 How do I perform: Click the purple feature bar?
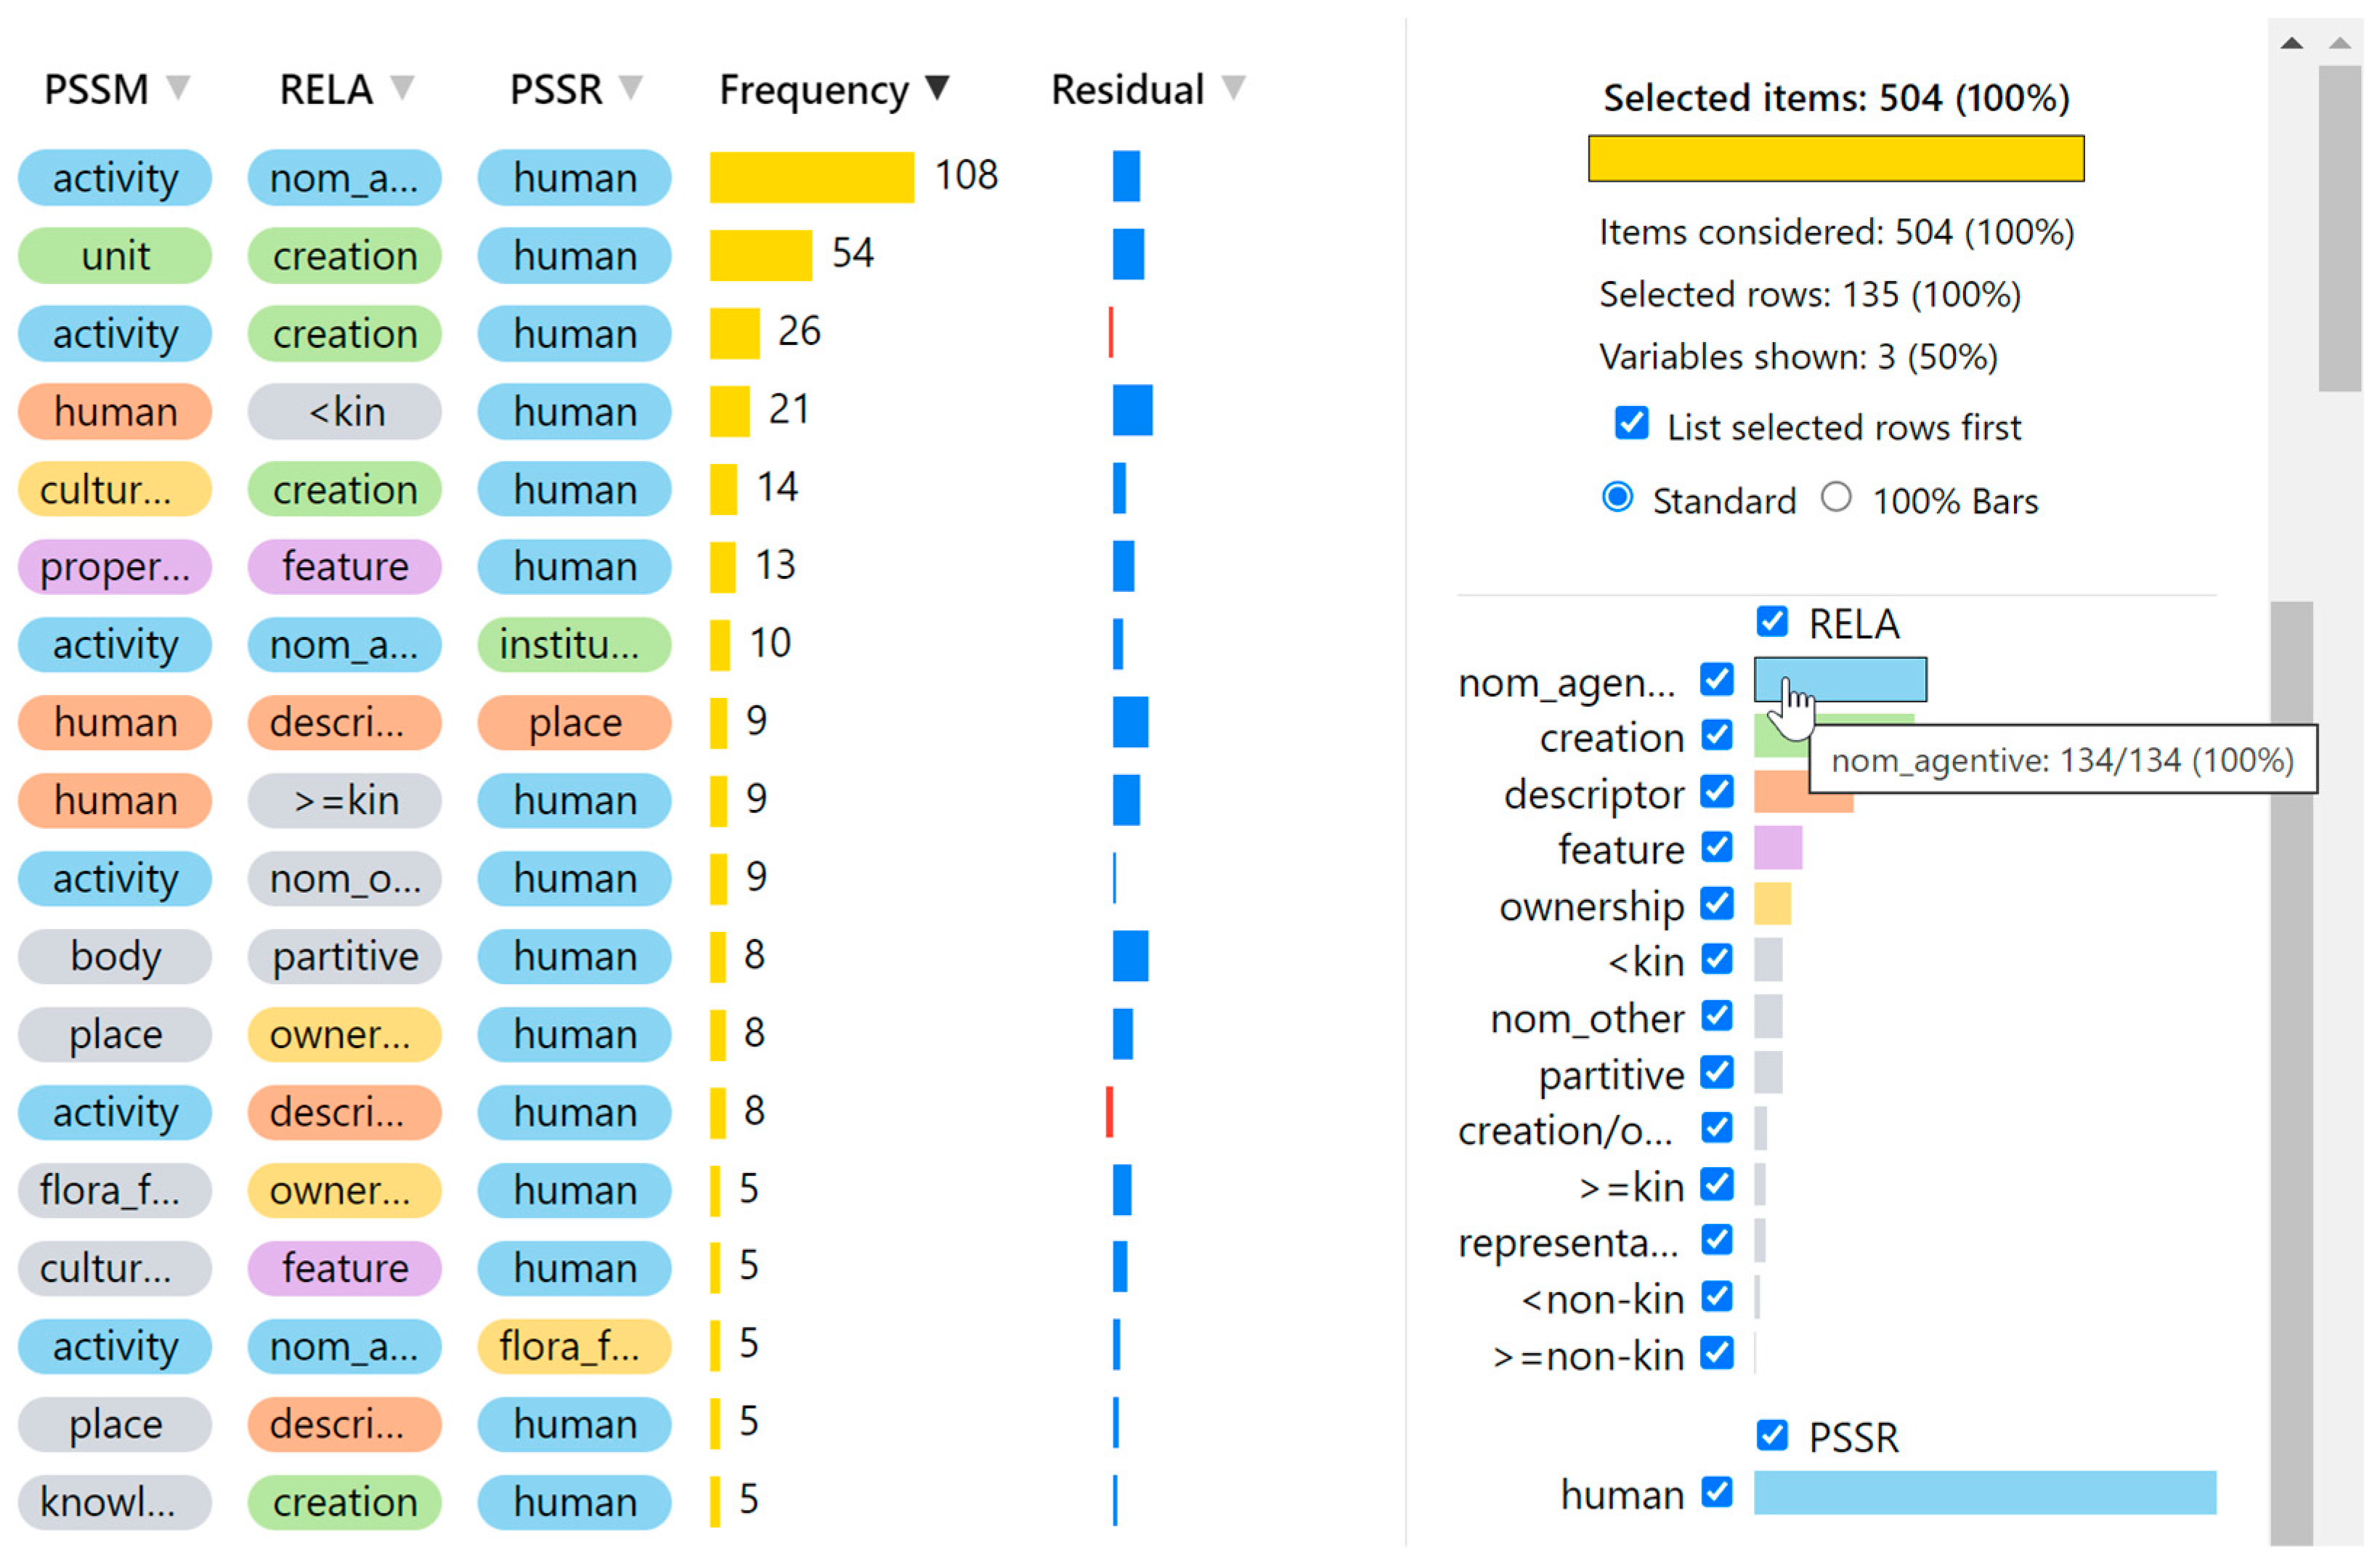[x=1778, y=848]
